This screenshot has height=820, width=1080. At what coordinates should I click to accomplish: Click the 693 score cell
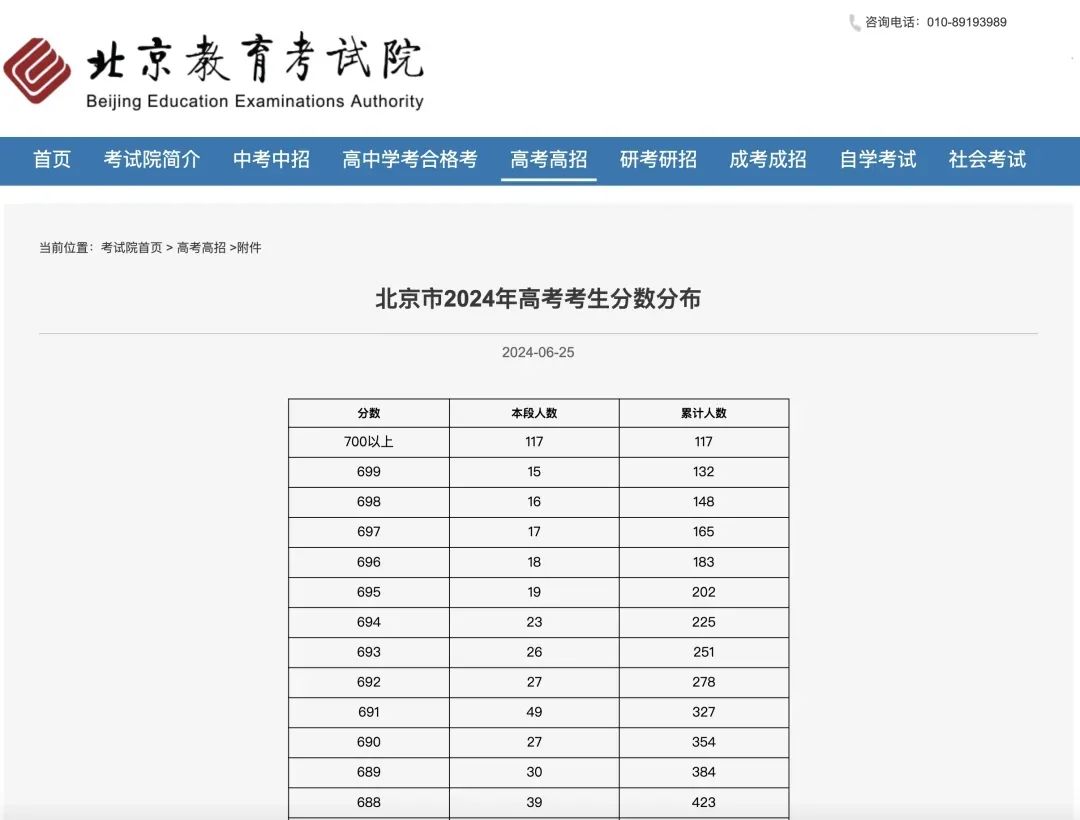point(368,652)
